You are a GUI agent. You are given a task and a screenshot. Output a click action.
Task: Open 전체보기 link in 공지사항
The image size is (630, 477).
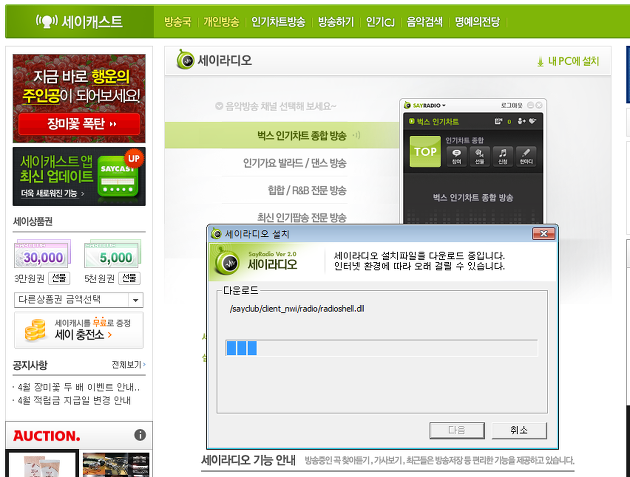tap(129, 364)
